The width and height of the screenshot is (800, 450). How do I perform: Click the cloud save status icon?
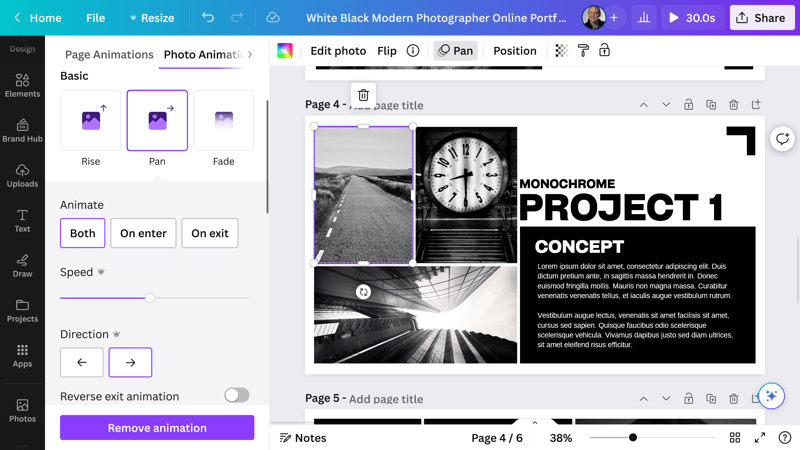[273, 18]
